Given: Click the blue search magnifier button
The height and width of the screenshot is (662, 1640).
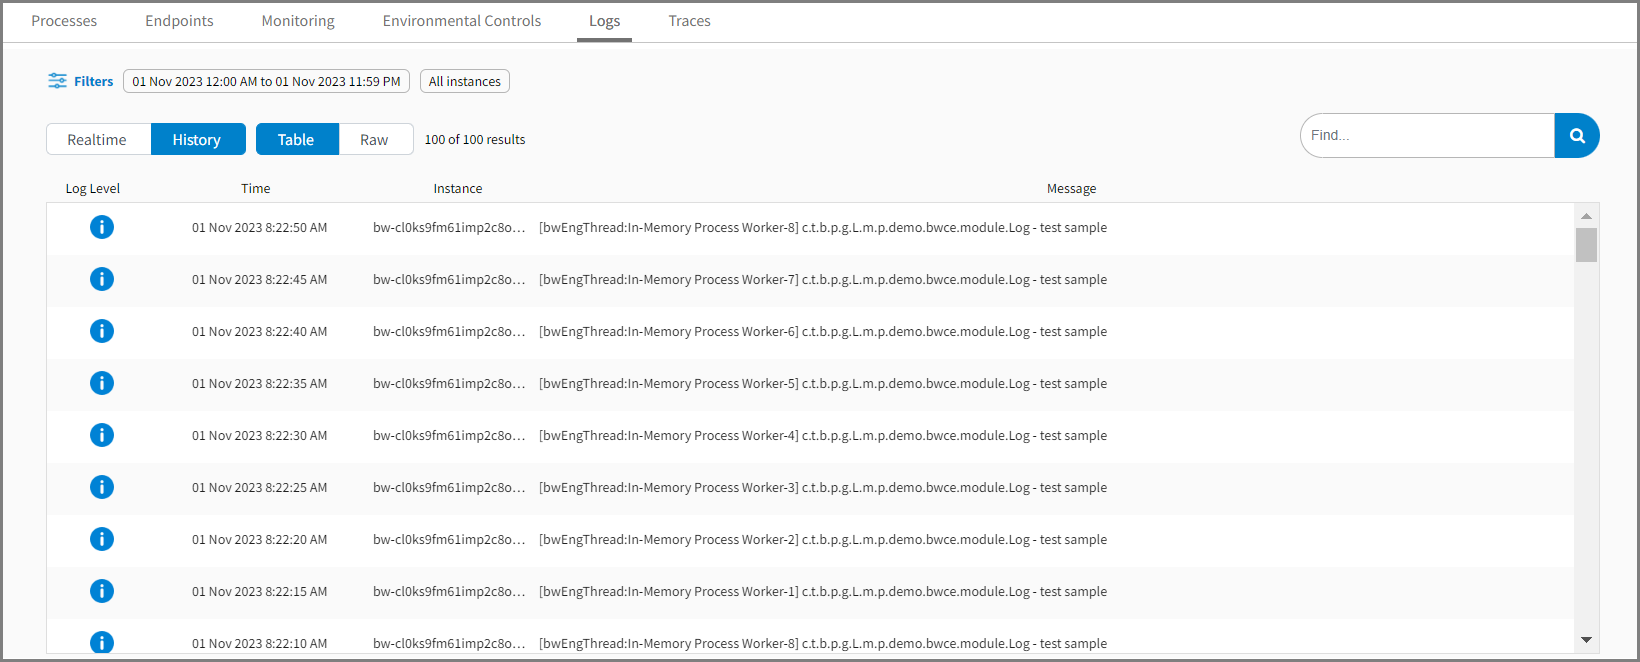Looking at the screenshot, I should (1577, 136).
